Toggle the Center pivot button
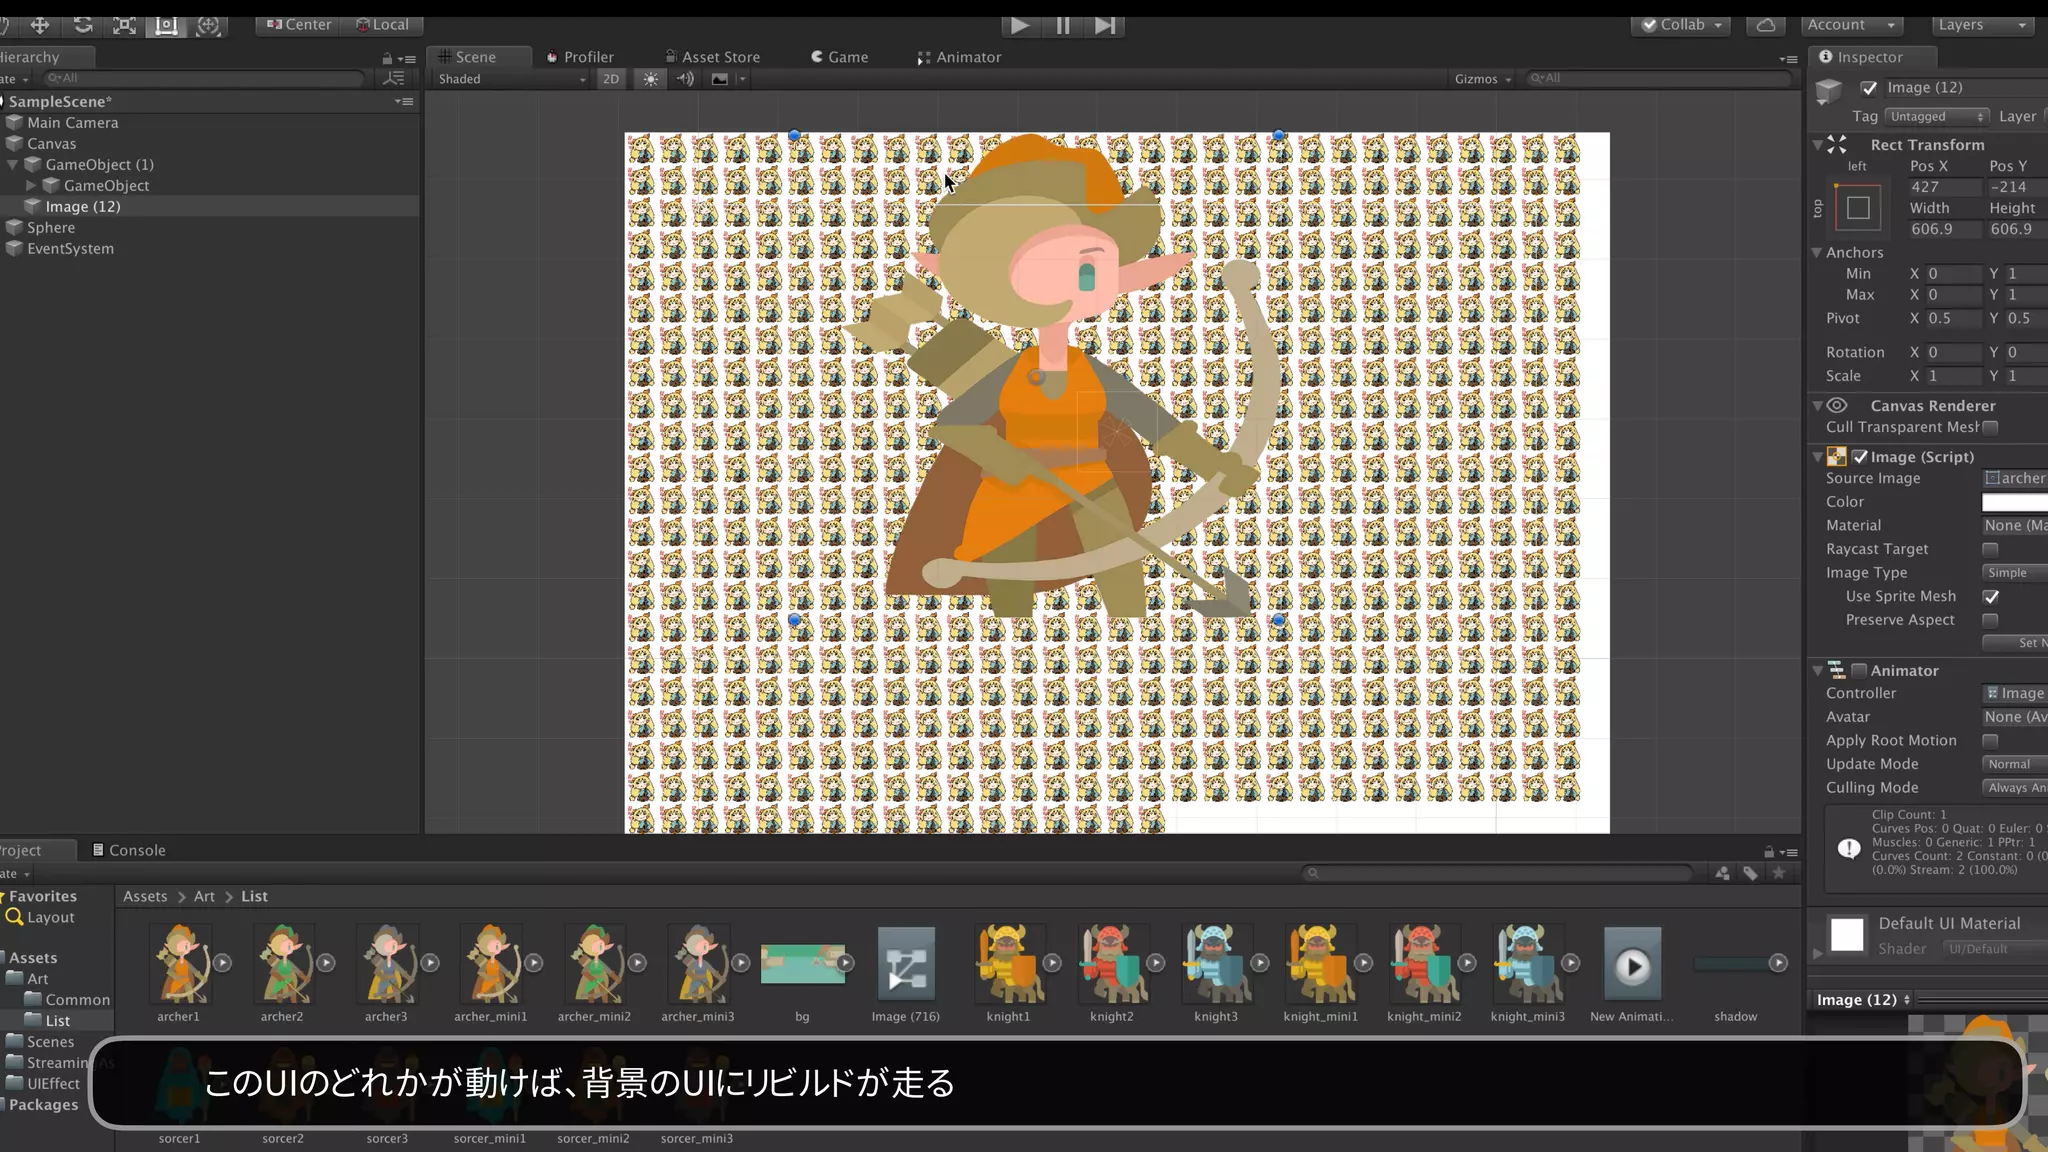 [299, 25]
